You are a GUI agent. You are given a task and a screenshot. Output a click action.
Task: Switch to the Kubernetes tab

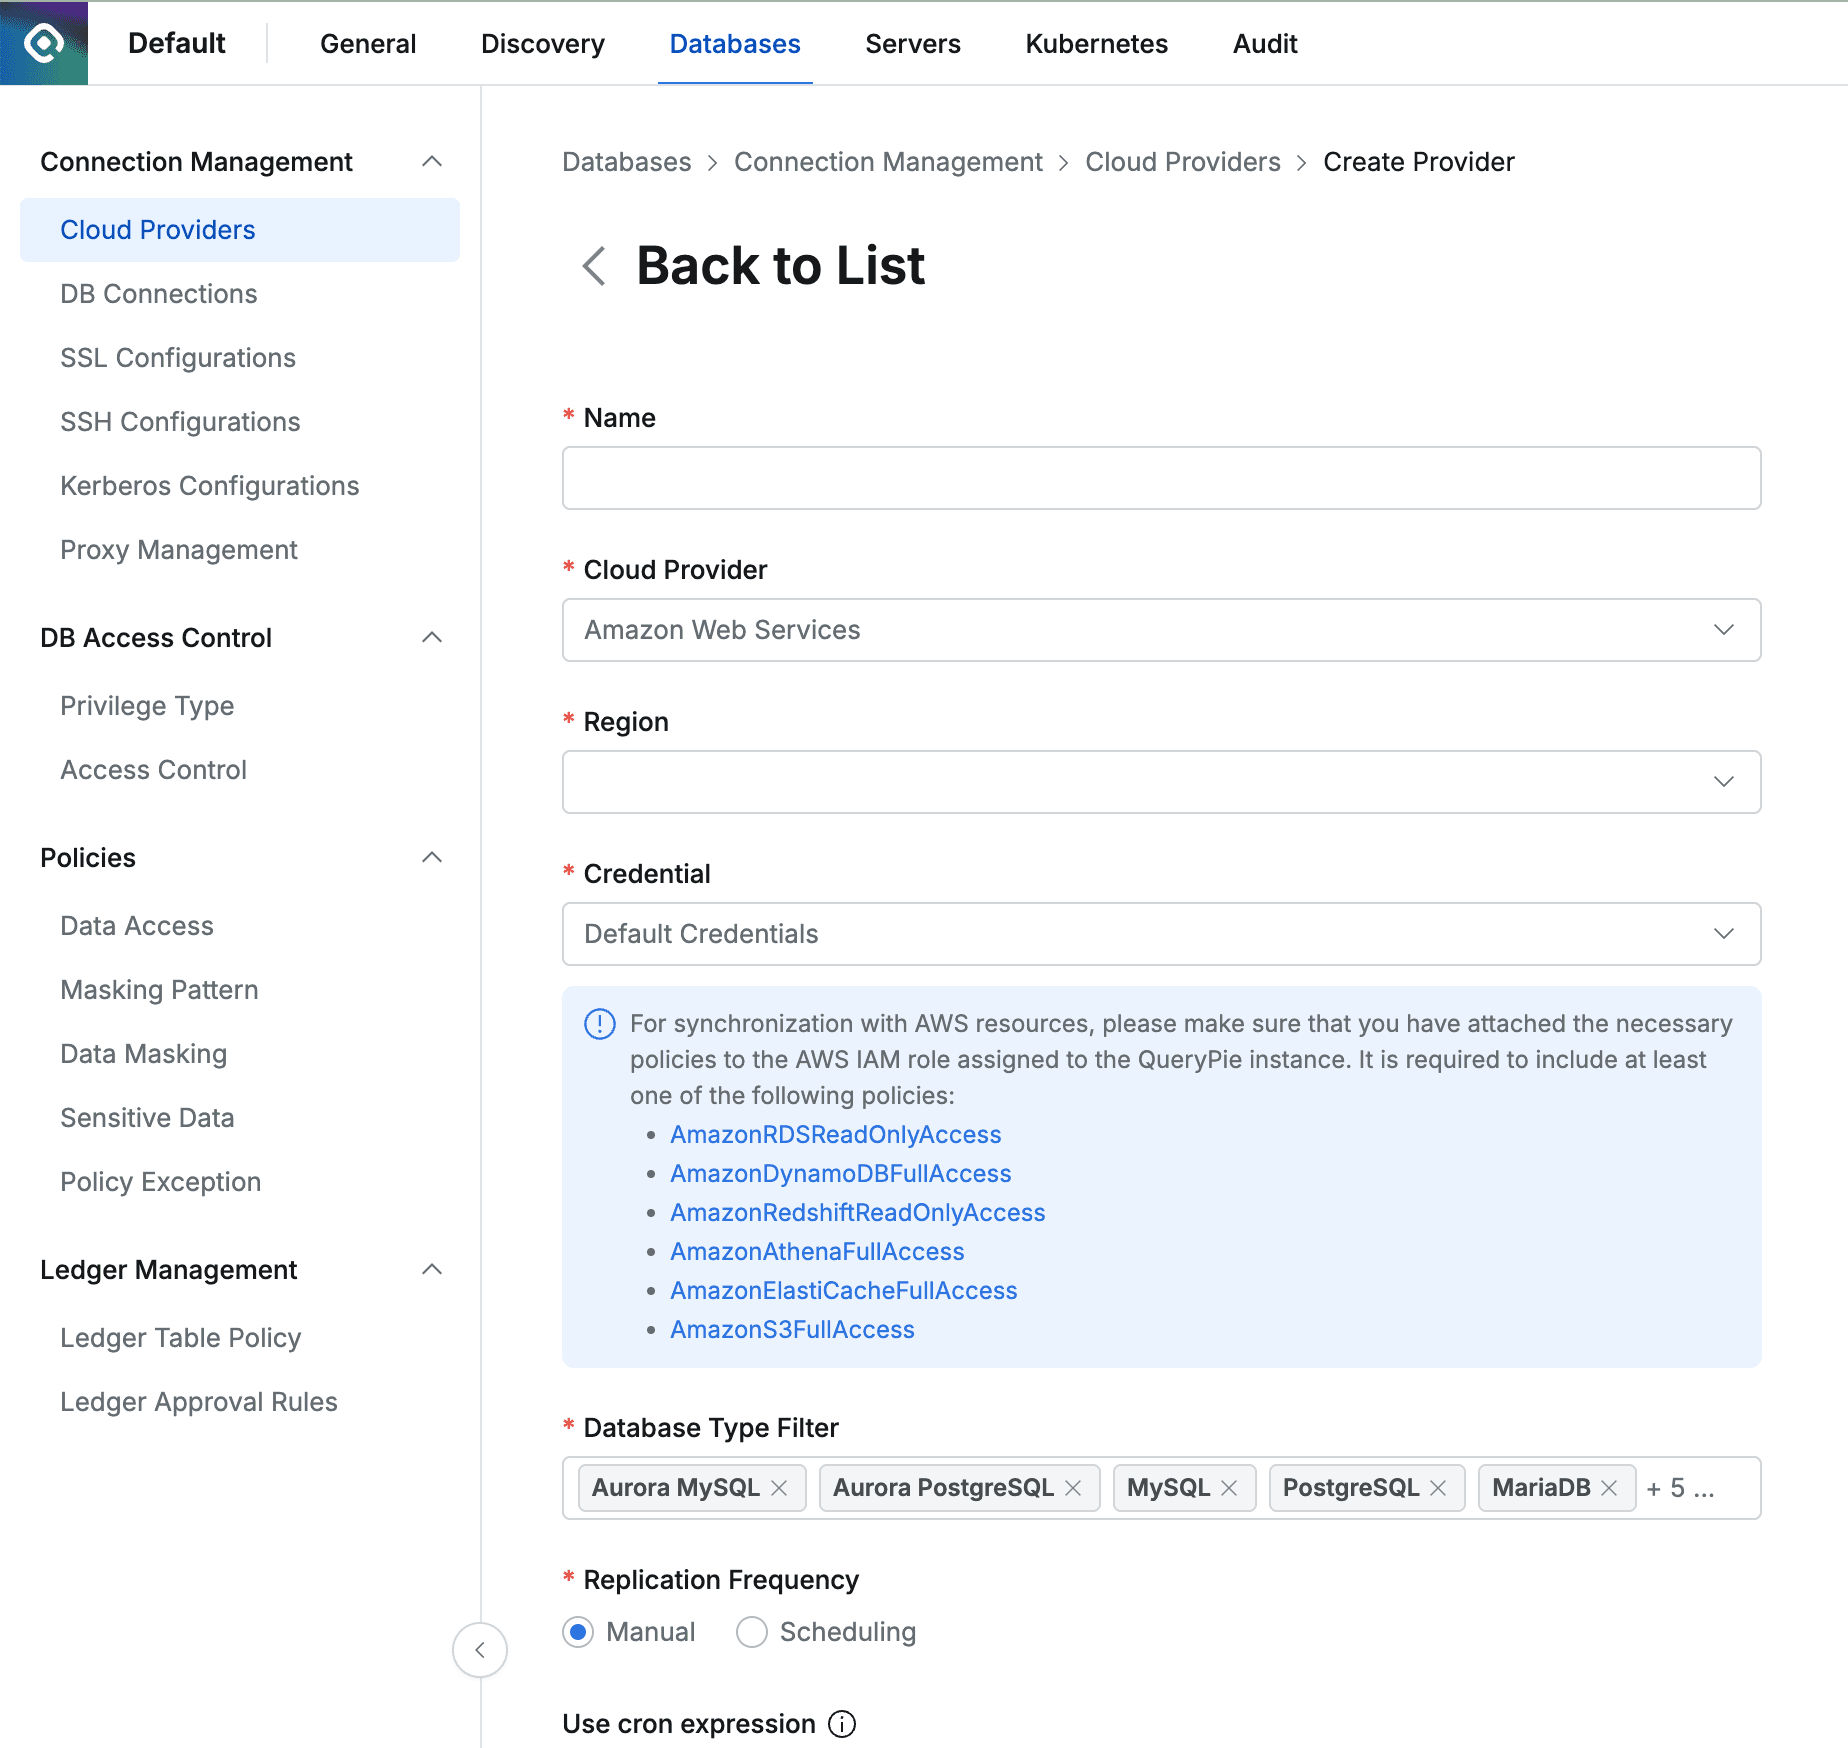[1096, 43]
